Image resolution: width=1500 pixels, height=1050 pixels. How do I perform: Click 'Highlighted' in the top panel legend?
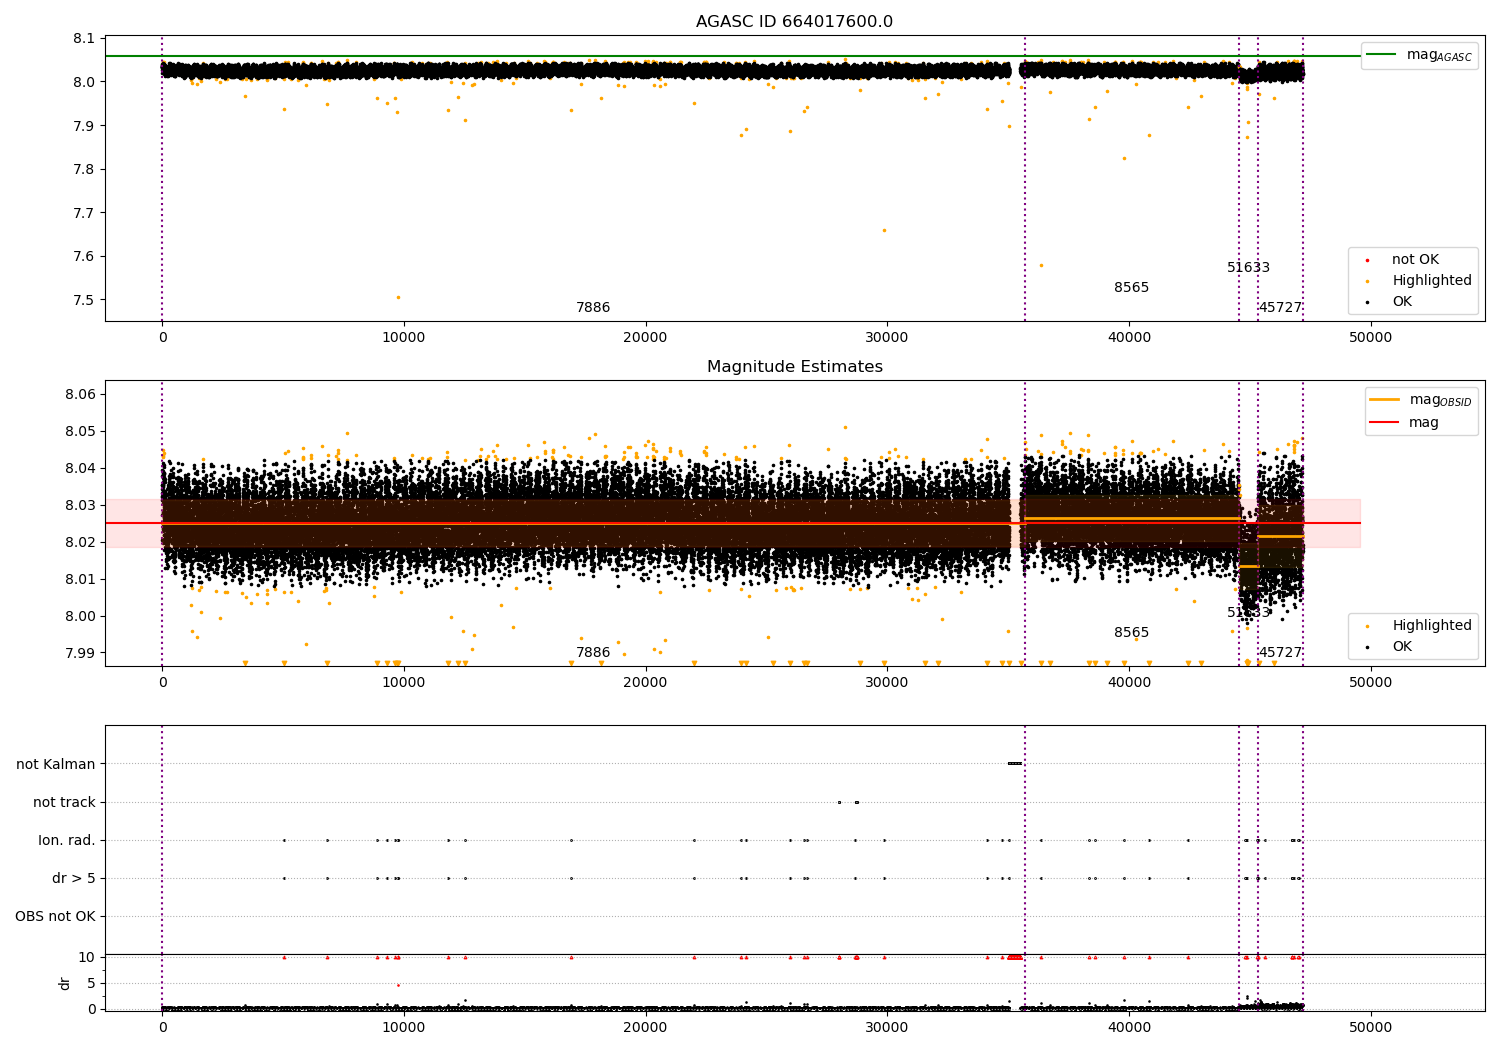(x=1431, y=281)
